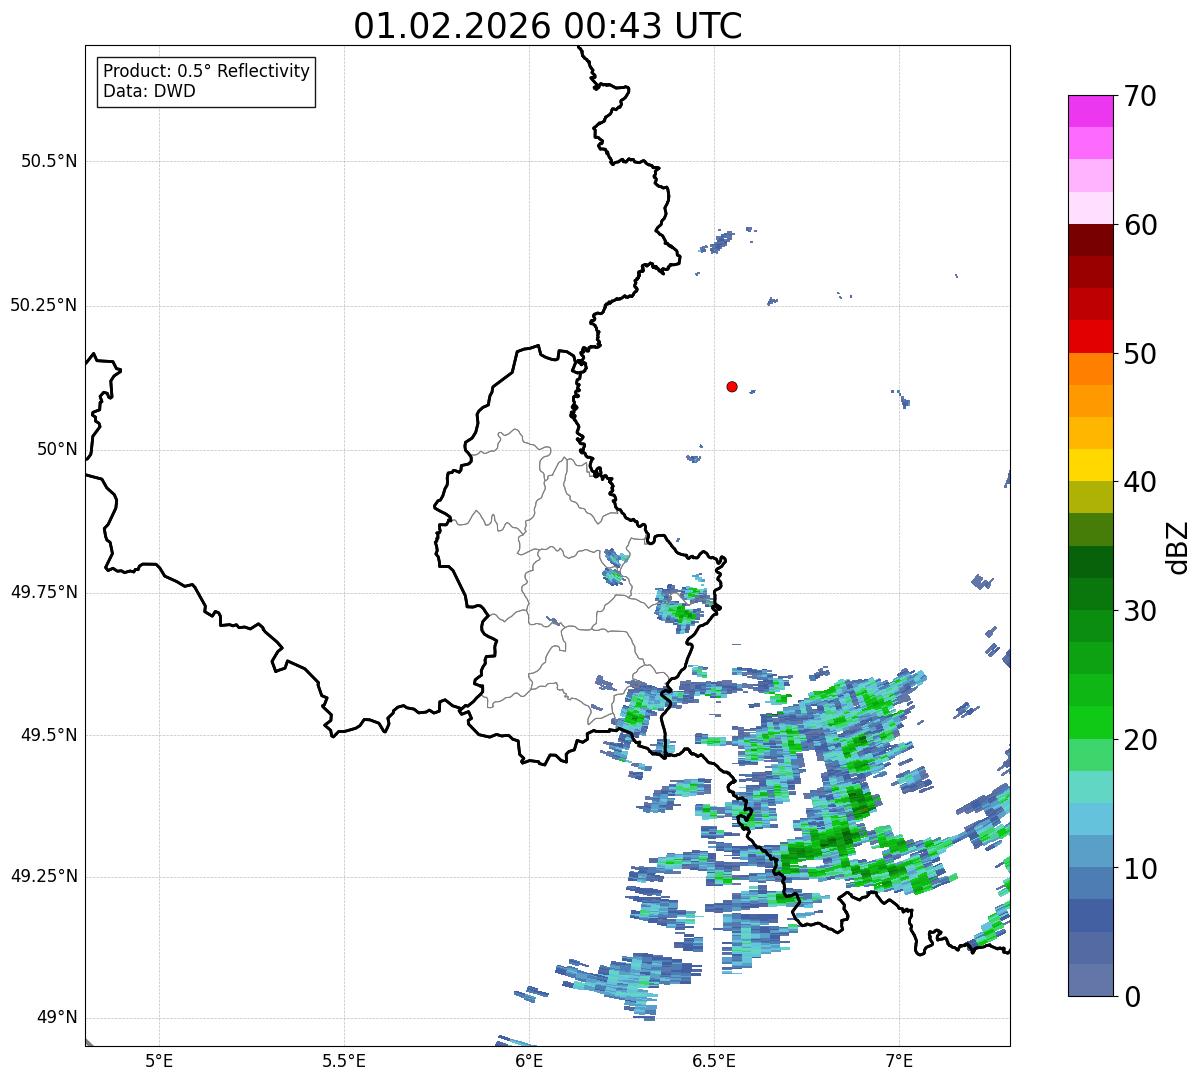Click the orange colorbar swatch just below 50
This screenshot has width=1202, height=1081.
click(1090, 369)
